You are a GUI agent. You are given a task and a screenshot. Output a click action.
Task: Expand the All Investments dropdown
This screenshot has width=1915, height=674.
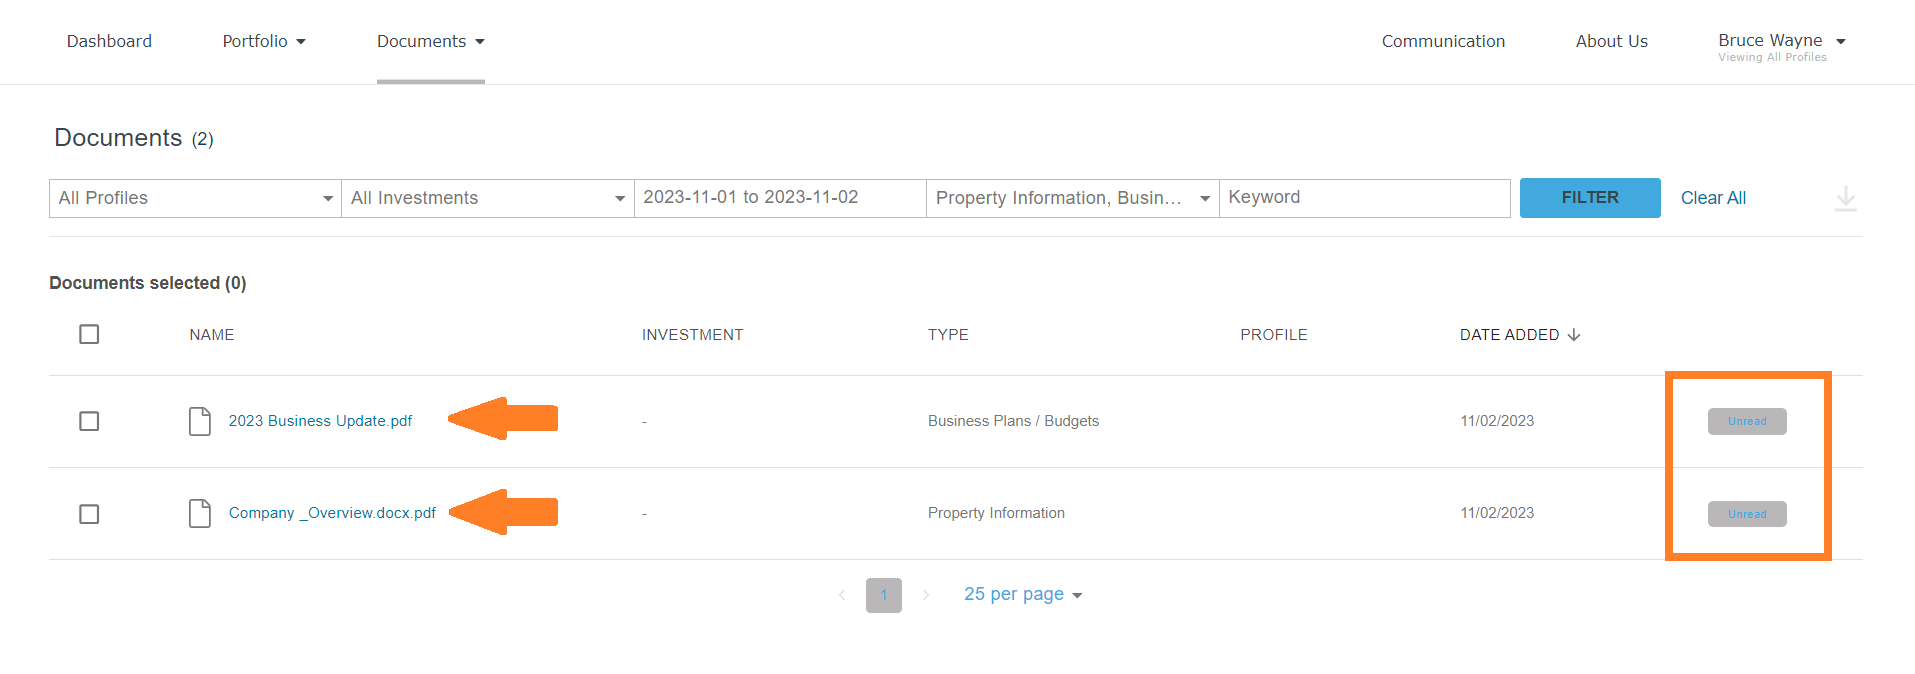[x=488, y=198]
